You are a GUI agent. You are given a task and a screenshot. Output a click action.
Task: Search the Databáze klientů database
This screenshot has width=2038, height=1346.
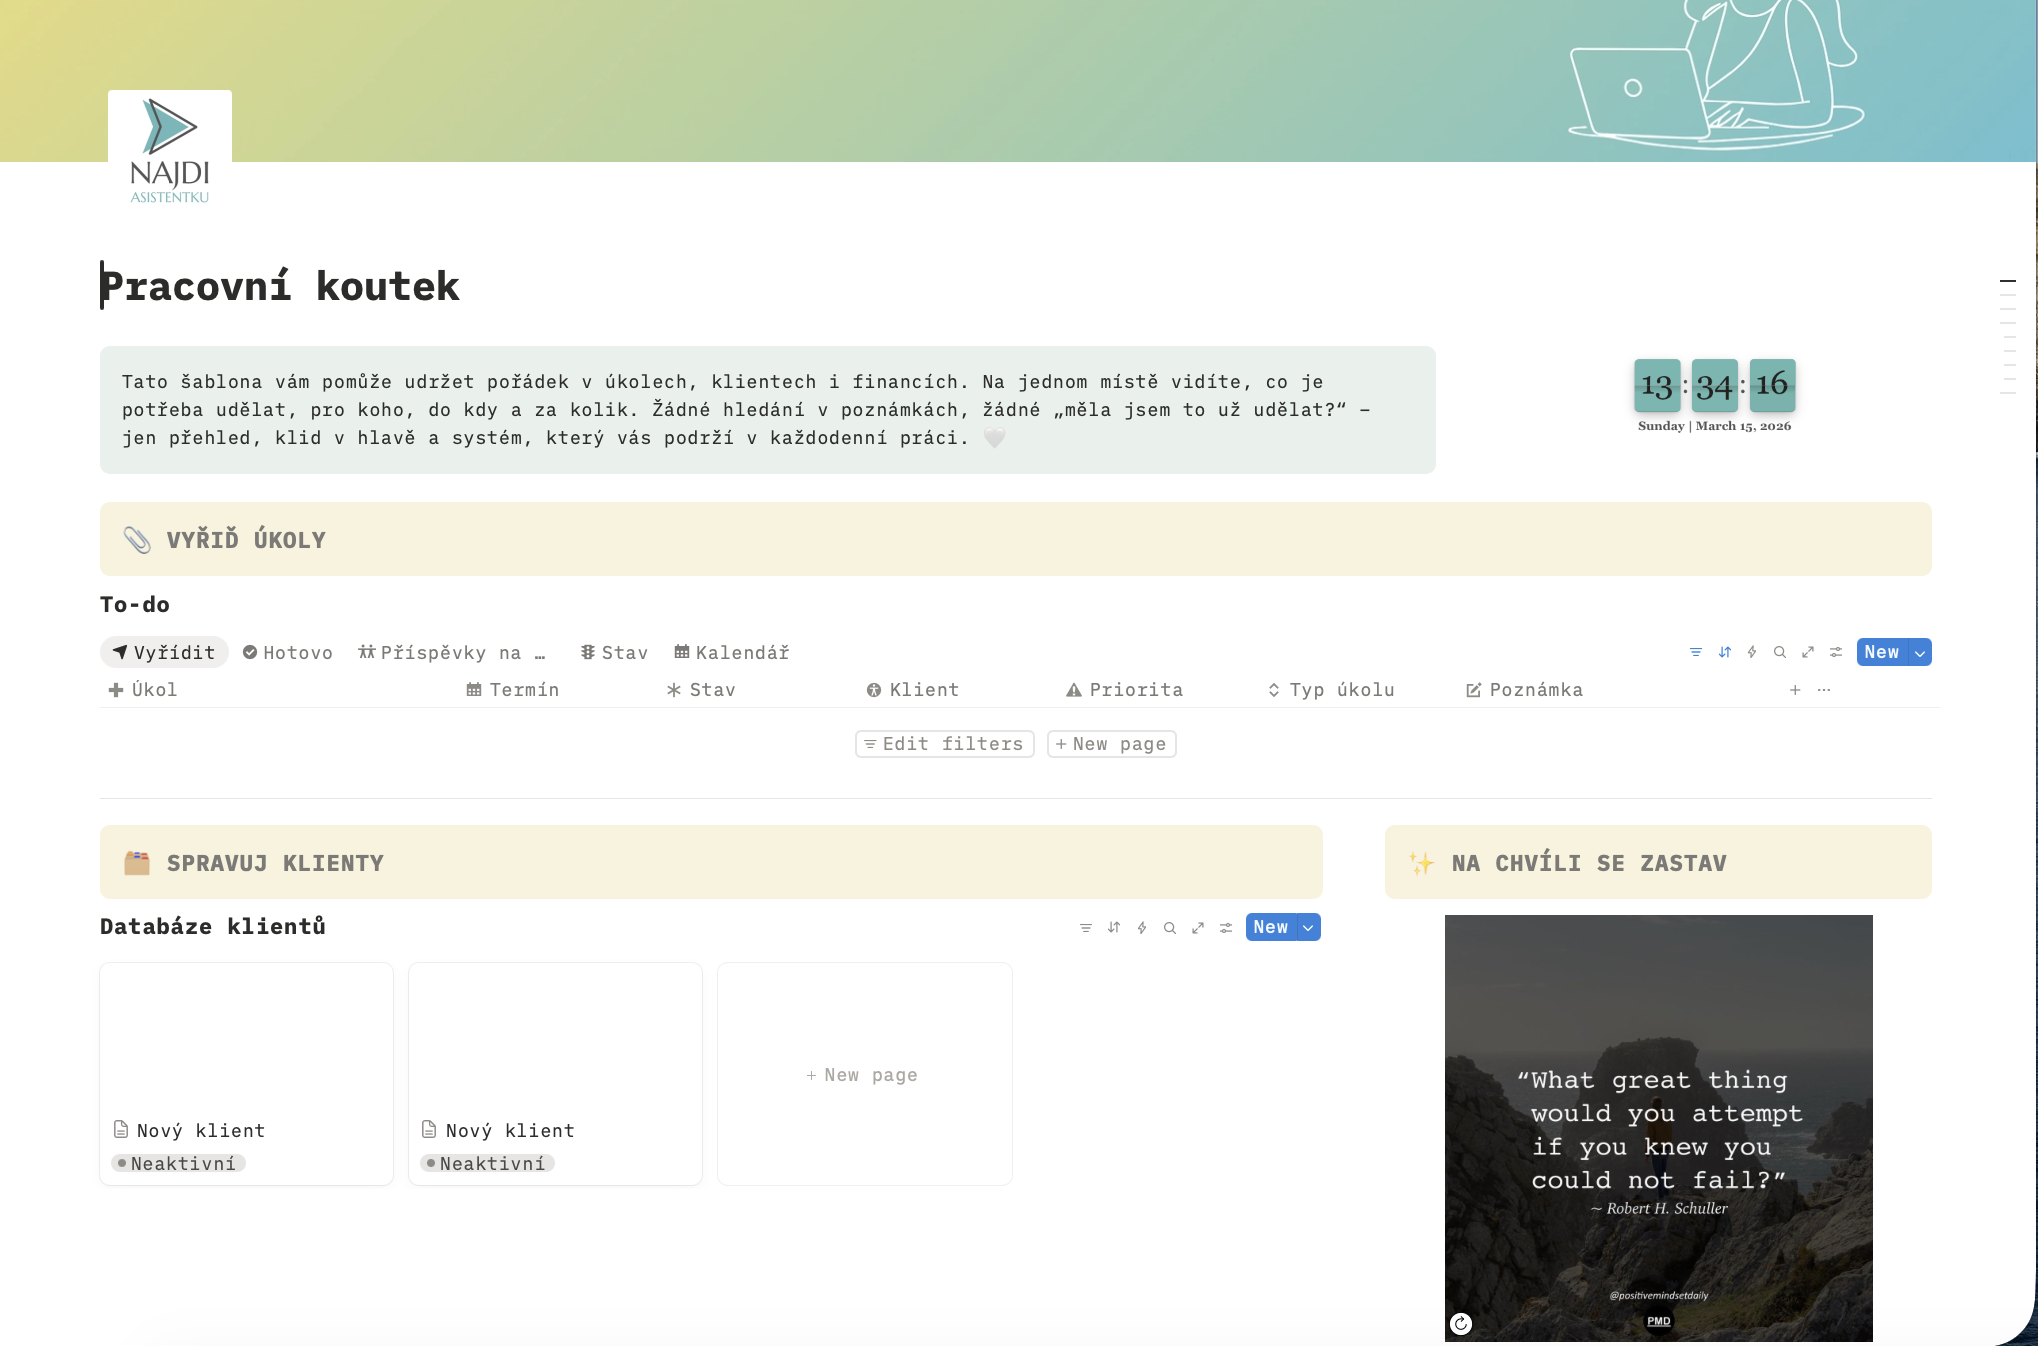1169,928
